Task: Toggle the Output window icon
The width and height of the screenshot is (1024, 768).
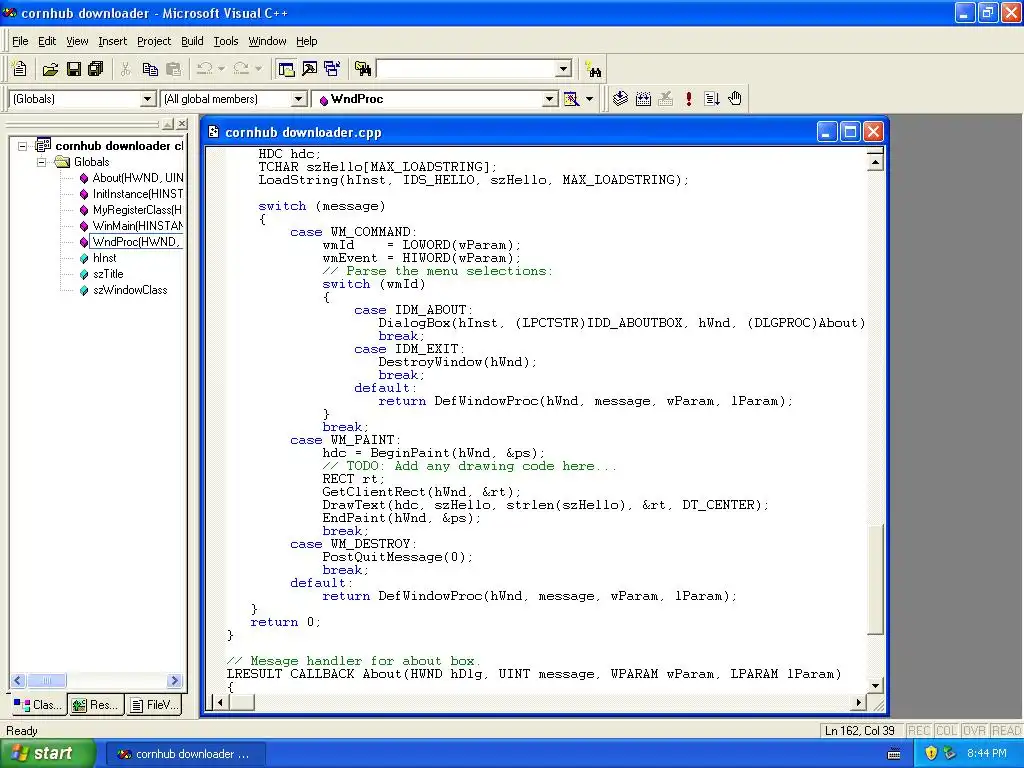Action: point(309,69)
